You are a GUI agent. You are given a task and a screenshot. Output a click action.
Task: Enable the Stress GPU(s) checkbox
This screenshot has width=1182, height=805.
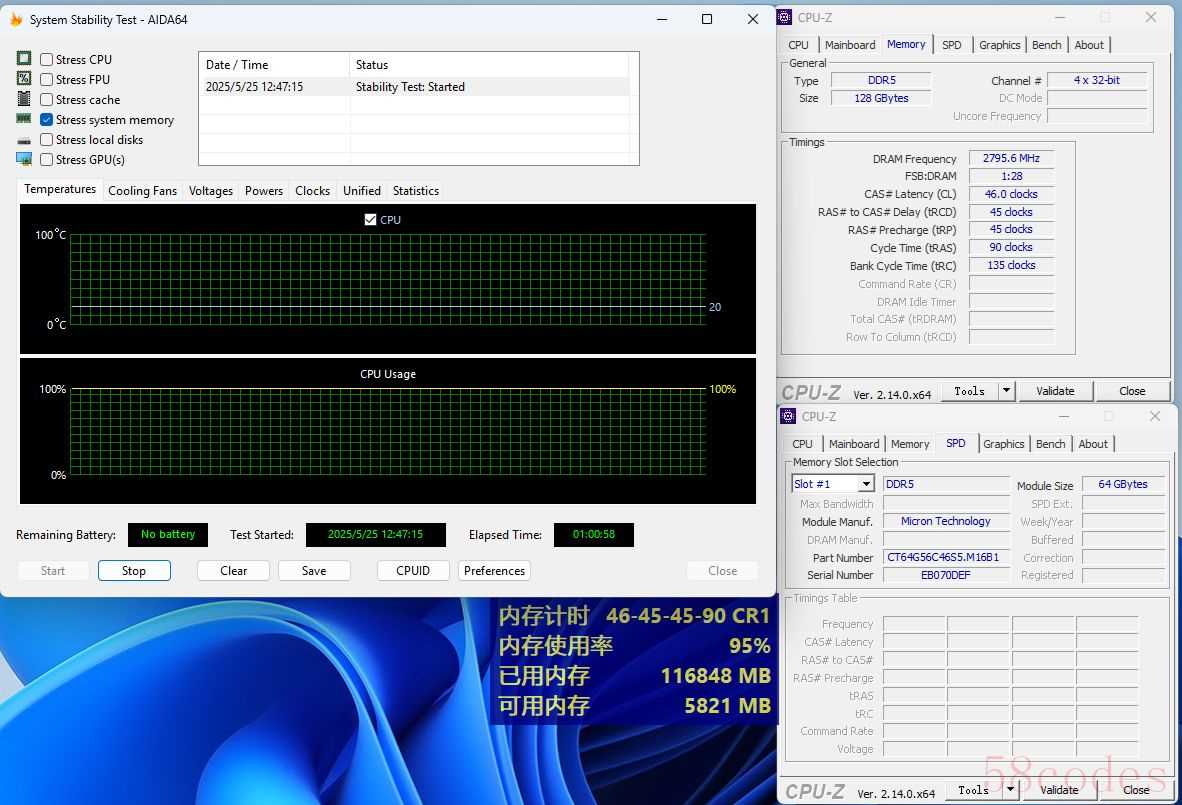click(x=47, y=160)
